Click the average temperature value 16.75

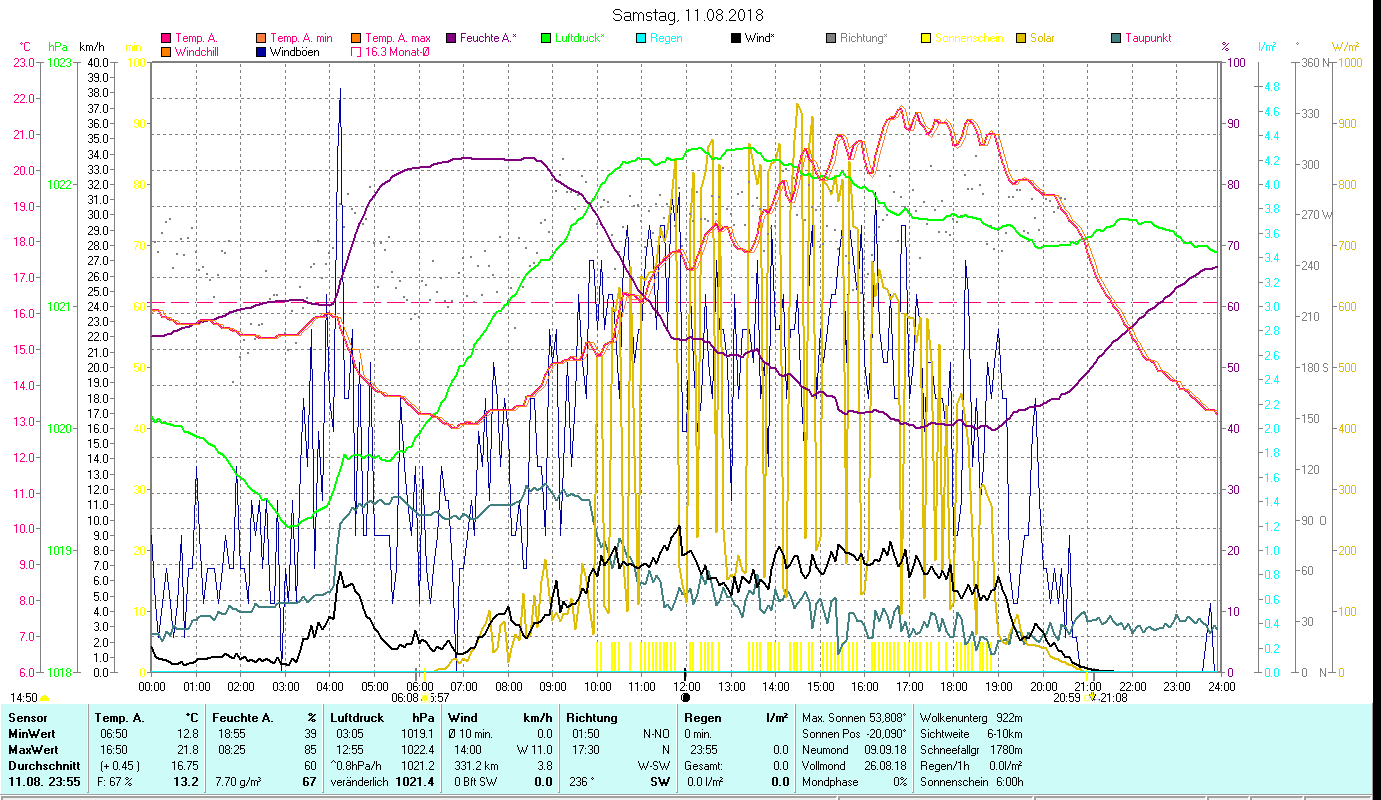[x=186, y=766]
